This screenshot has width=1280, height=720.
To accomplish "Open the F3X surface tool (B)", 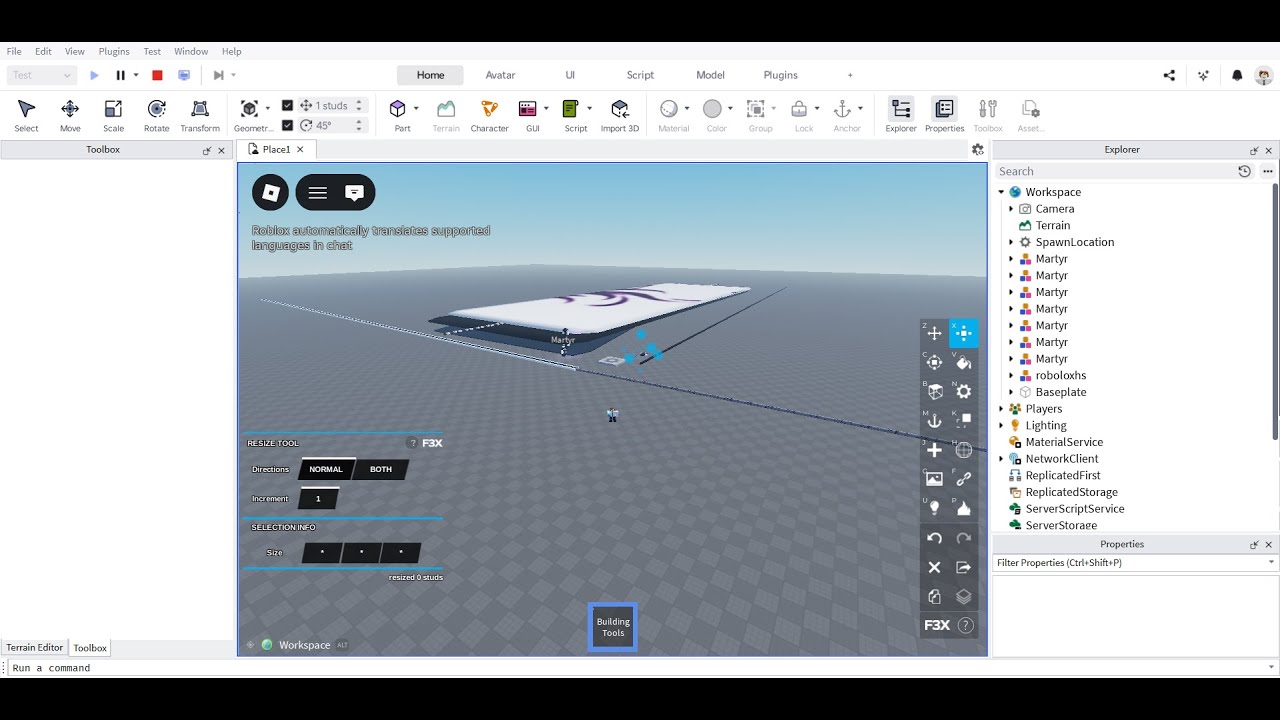I will 934,391.
